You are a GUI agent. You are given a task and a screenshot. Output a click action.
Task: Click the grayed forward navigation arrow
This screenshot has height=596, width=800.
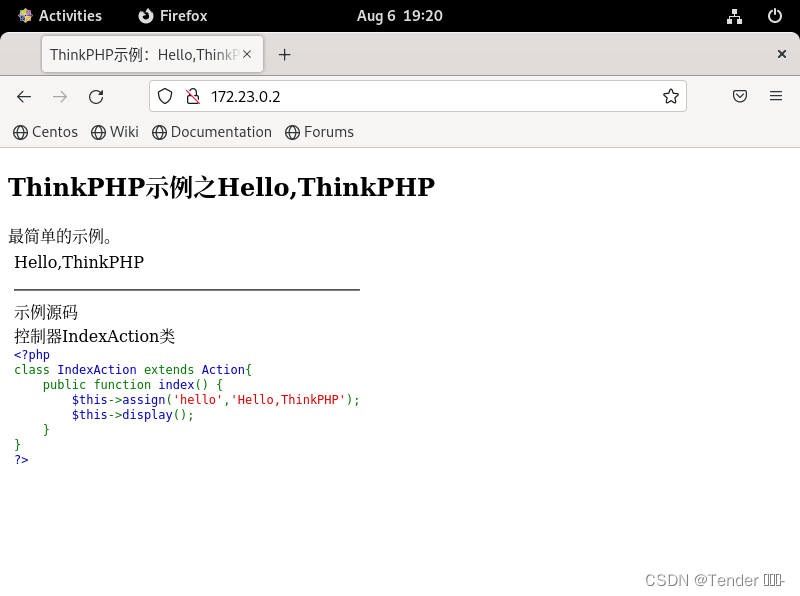(59, 96)
